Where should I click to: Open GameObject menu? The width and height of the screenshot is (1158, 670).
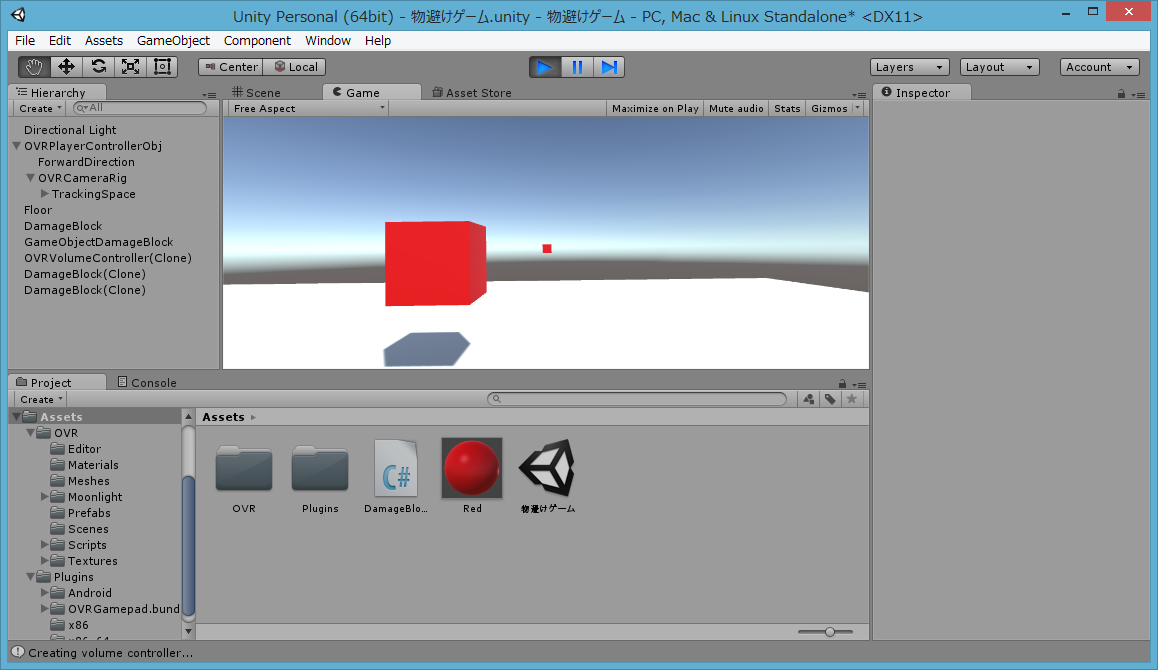(173, 41)
